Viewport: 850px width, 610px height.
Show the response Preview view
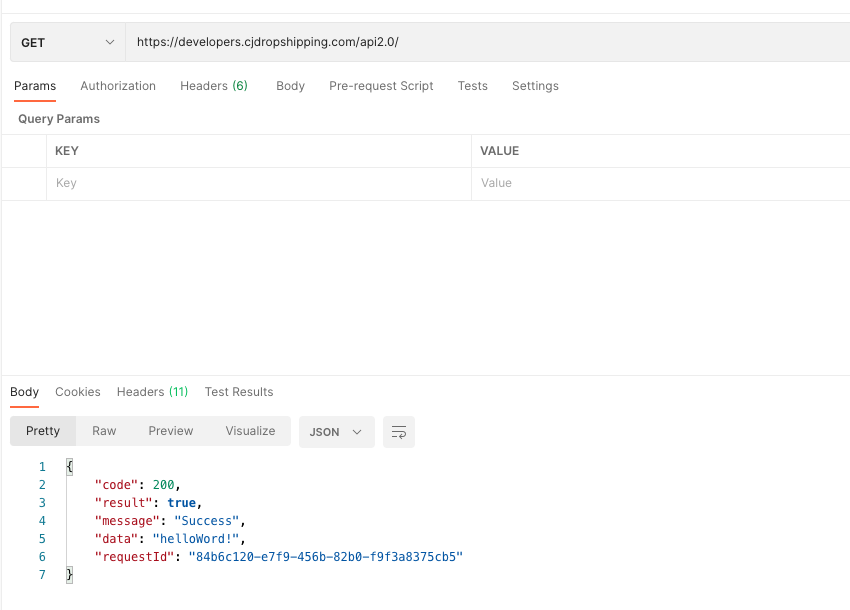click(171, 431)
